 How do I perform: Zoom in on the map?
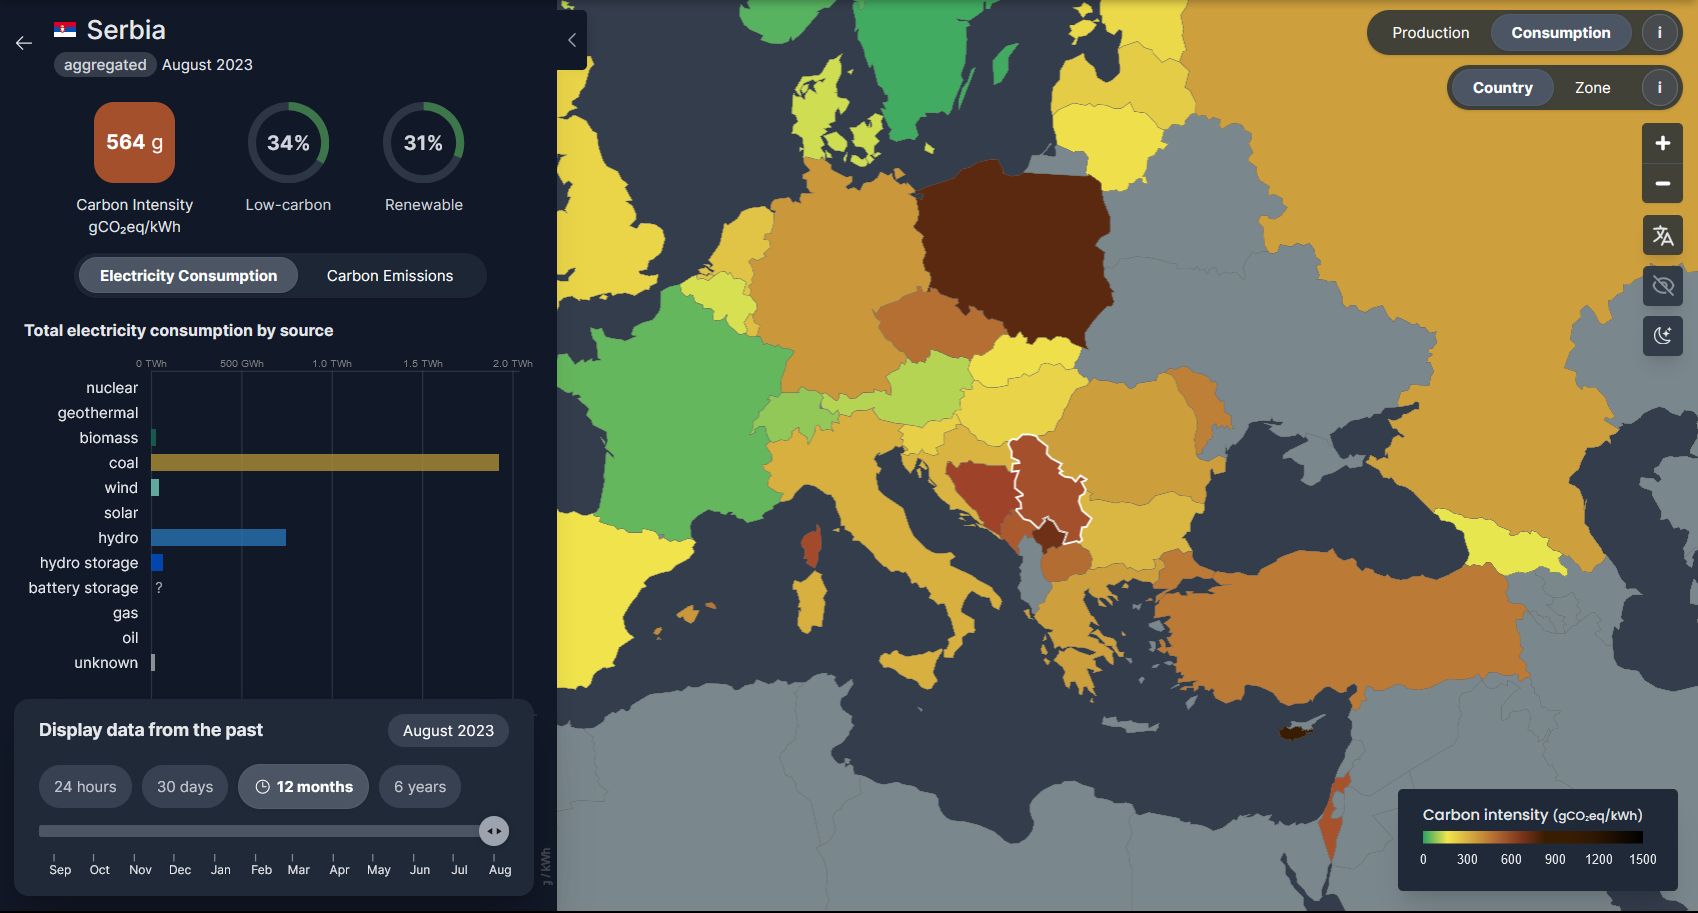pos(1662,142)
